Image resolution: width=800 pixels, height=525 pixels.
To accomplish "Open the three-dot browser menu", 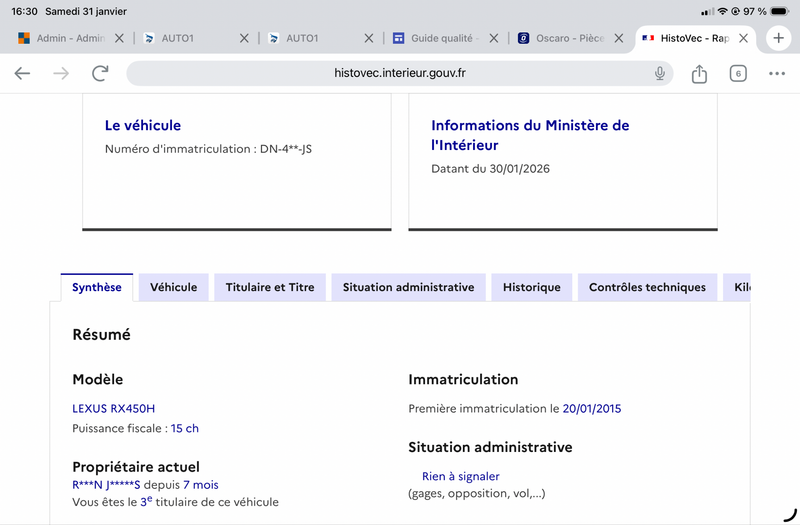I will tap(777, 73).
